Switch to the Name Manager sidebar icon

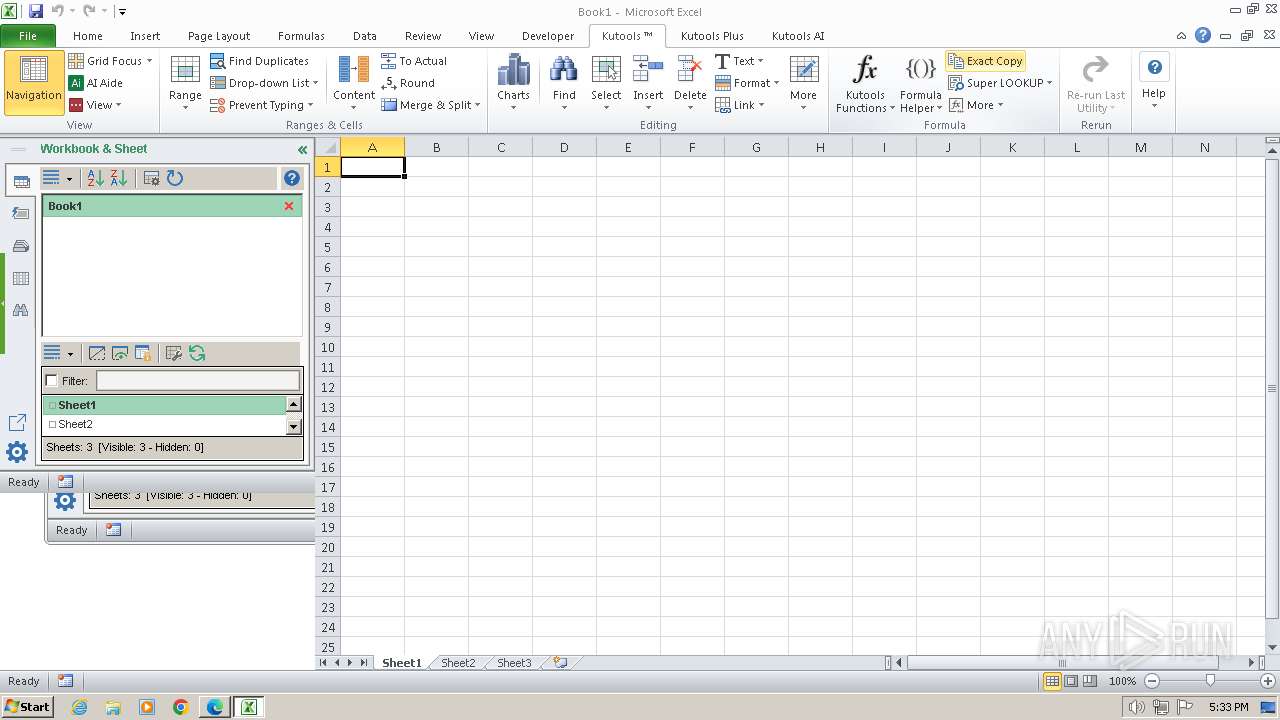pos(20,246)
